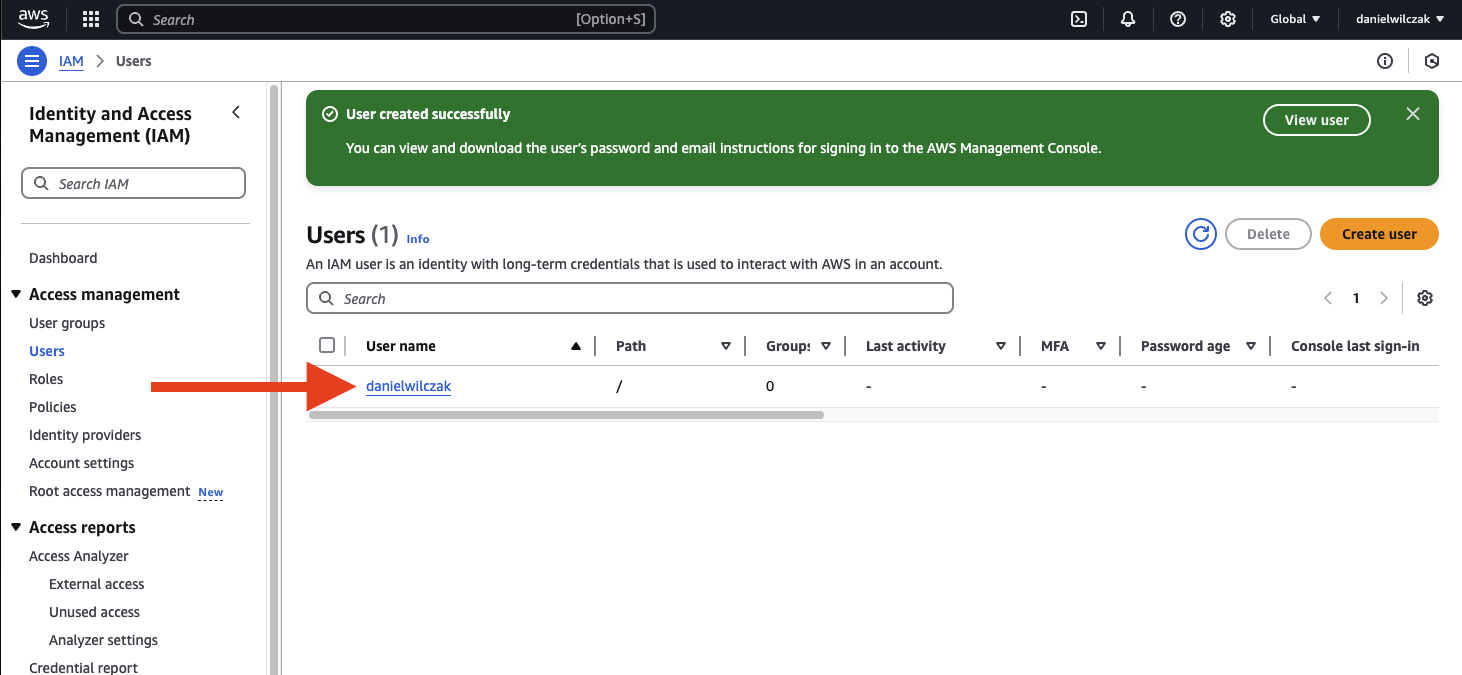Open the Global region dropdown
The height and width of the screenshot is (675, 1462).
(1295, 19)
